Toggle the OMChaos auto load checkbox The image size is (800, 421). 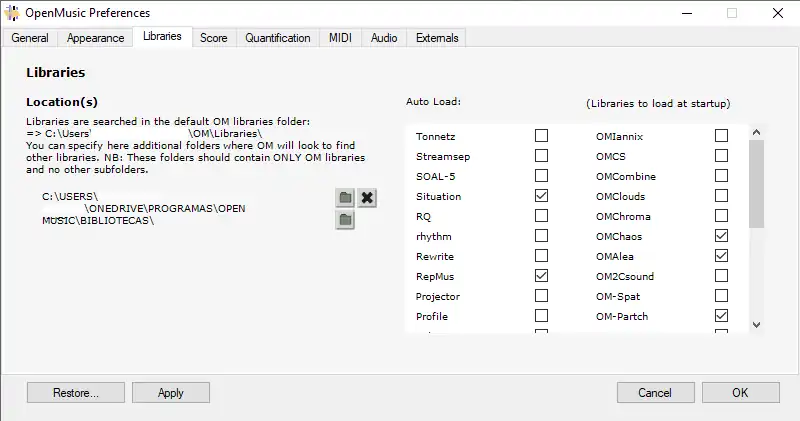point(721,236)
